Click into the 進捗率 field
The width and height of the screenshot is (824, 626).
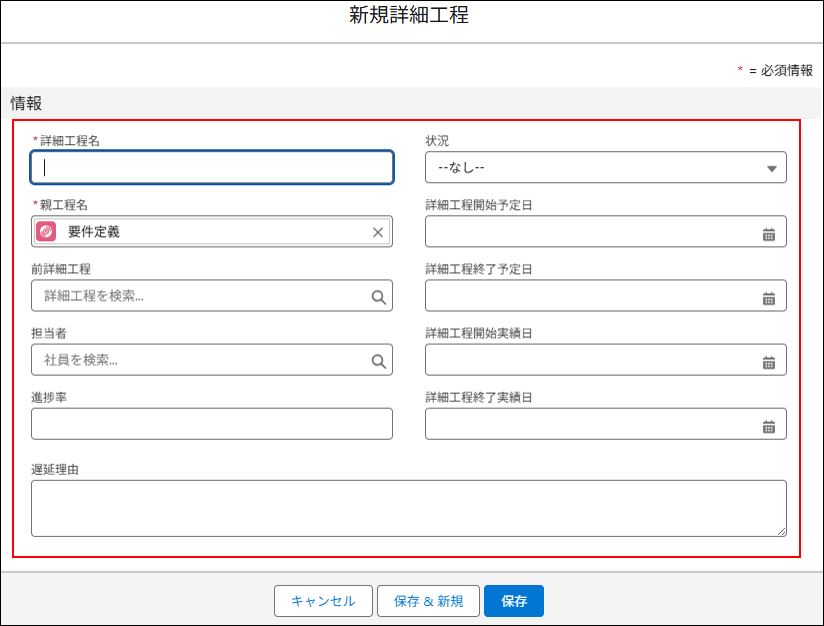(212, 424)
